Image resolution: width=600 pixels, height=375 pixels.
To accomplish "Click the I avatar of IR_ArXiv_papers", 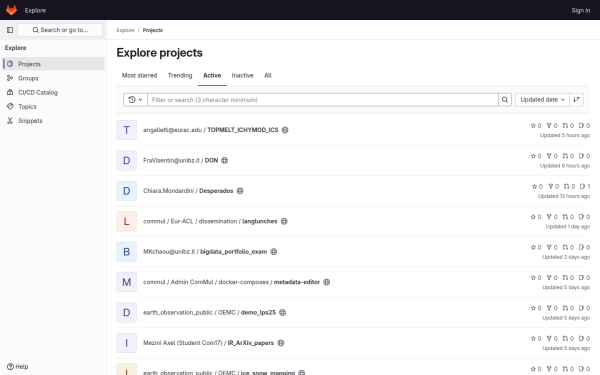I will click(x=127, y=343).
